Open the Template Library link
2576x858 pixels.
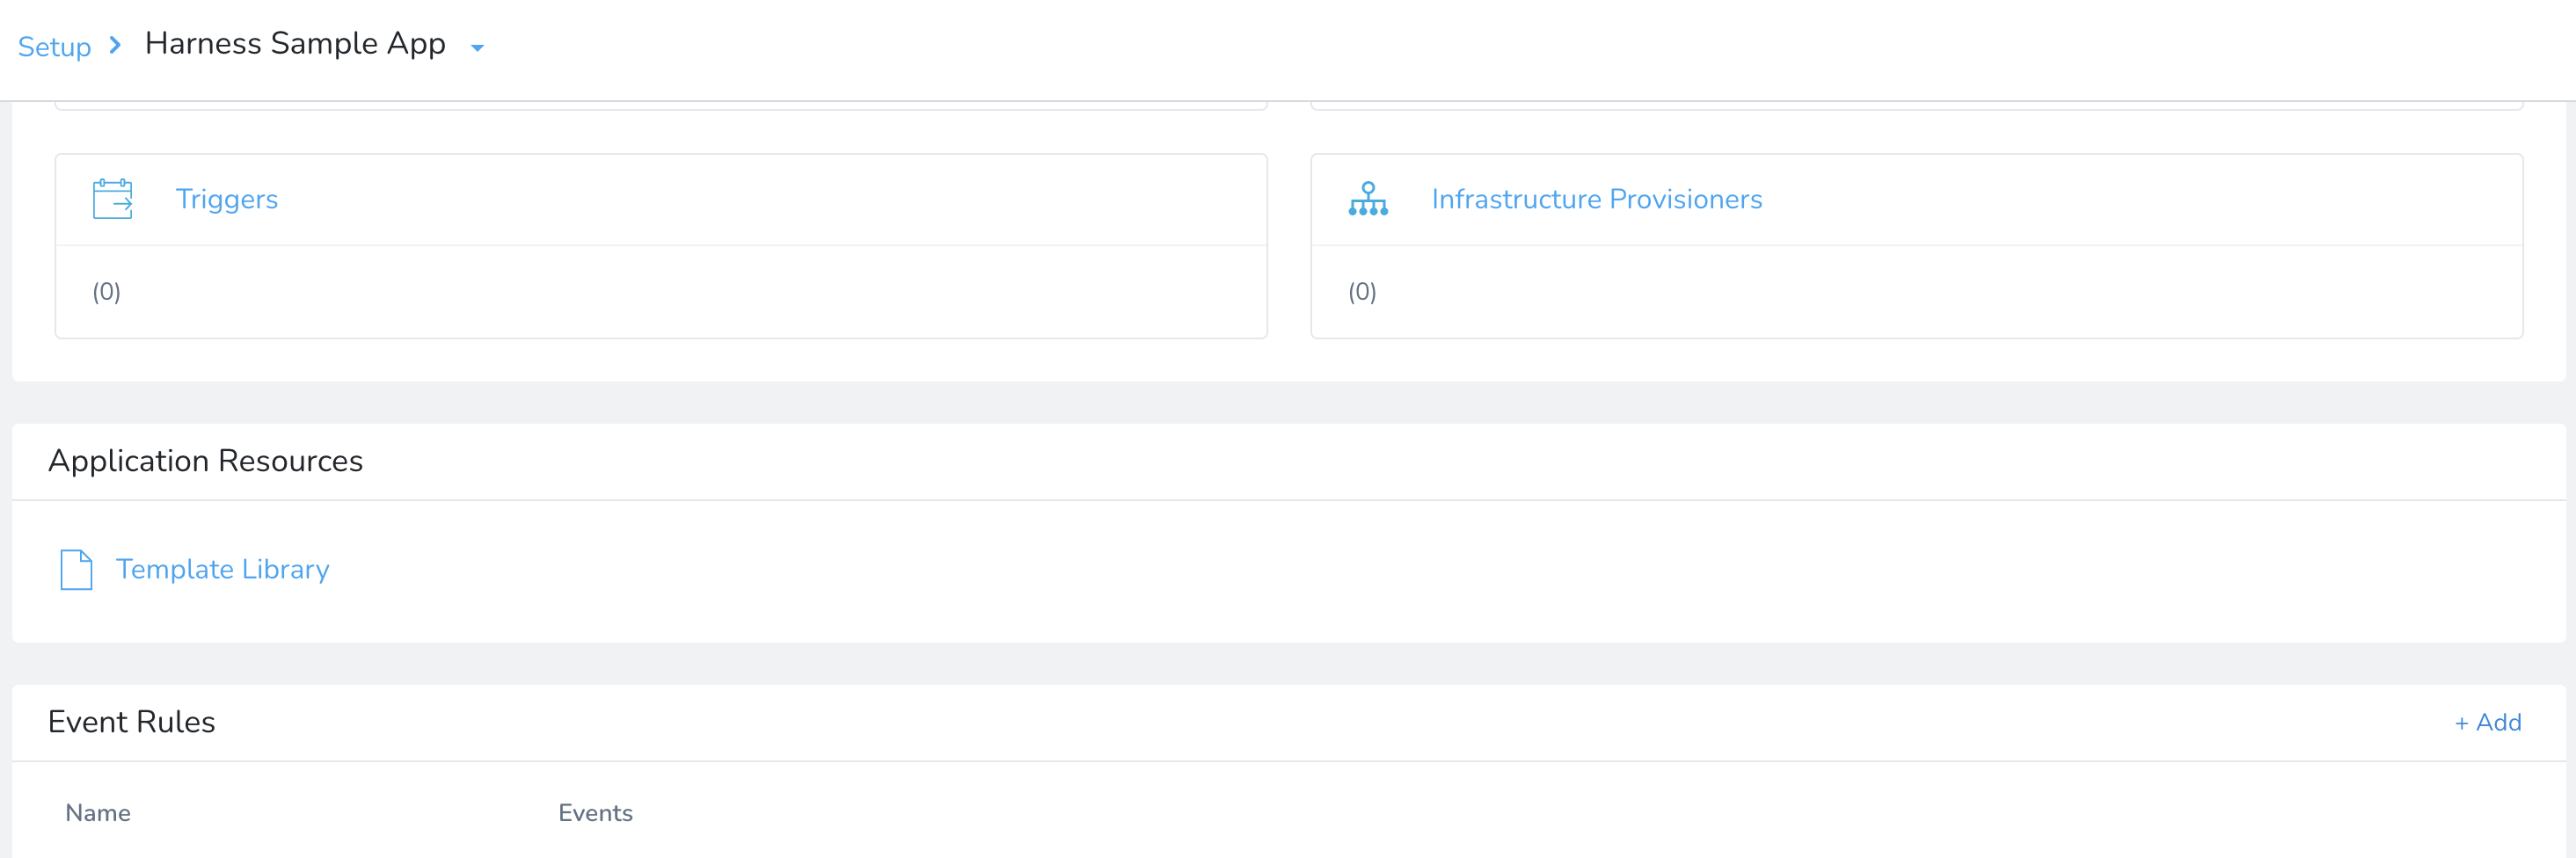222,569
